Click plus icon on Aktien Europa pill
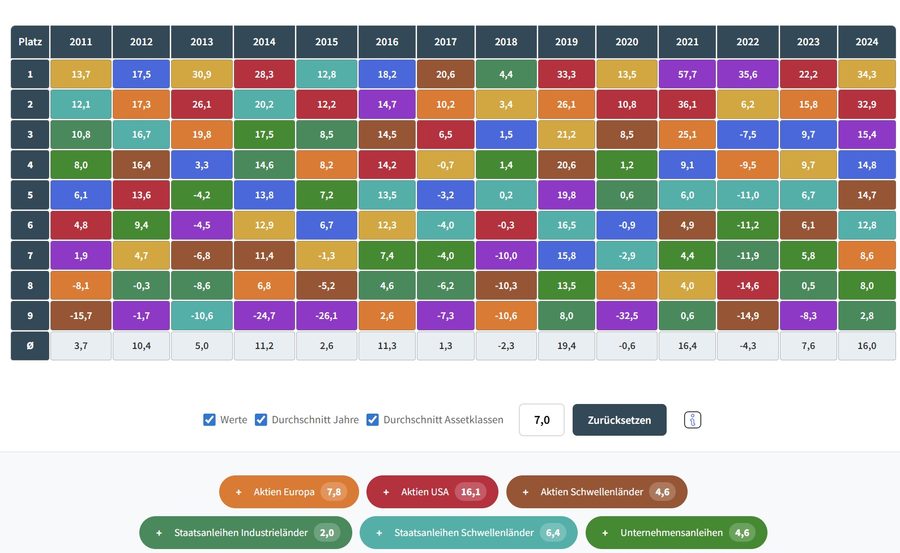Image resolution: width=900 pixels, height=553 pixels. coord(238,492)
